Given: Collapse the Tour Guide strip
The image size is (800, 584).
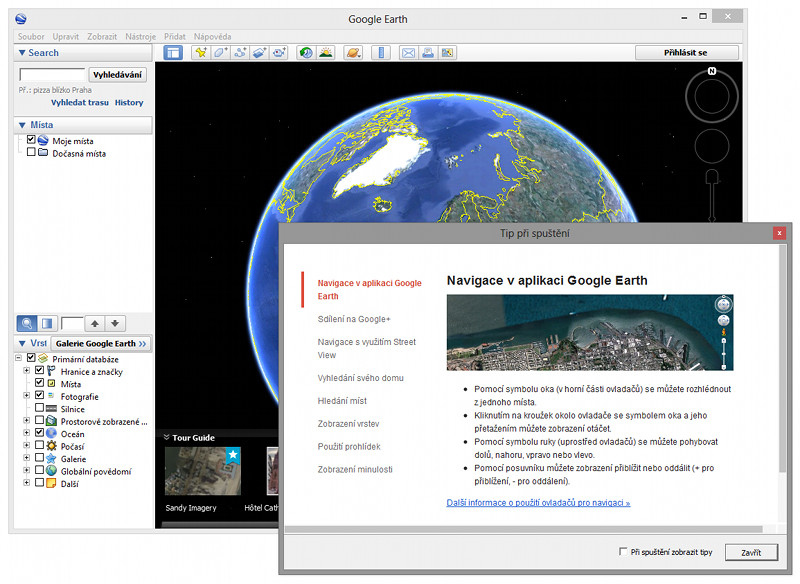Looking at the screenshot, I should coord(166,437).
